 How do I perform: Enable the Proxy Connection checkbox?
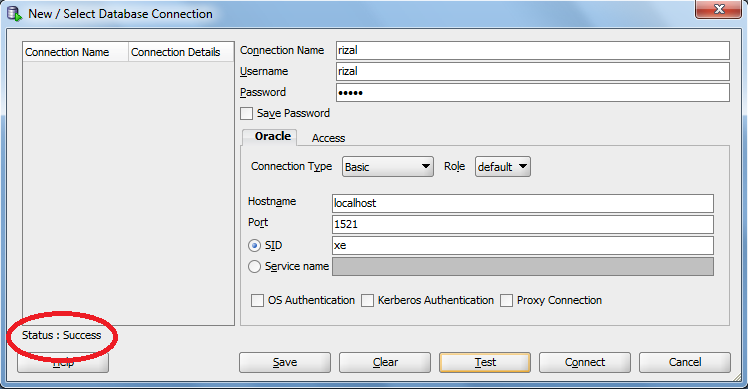pyautogui.click(x=506, y=301)
